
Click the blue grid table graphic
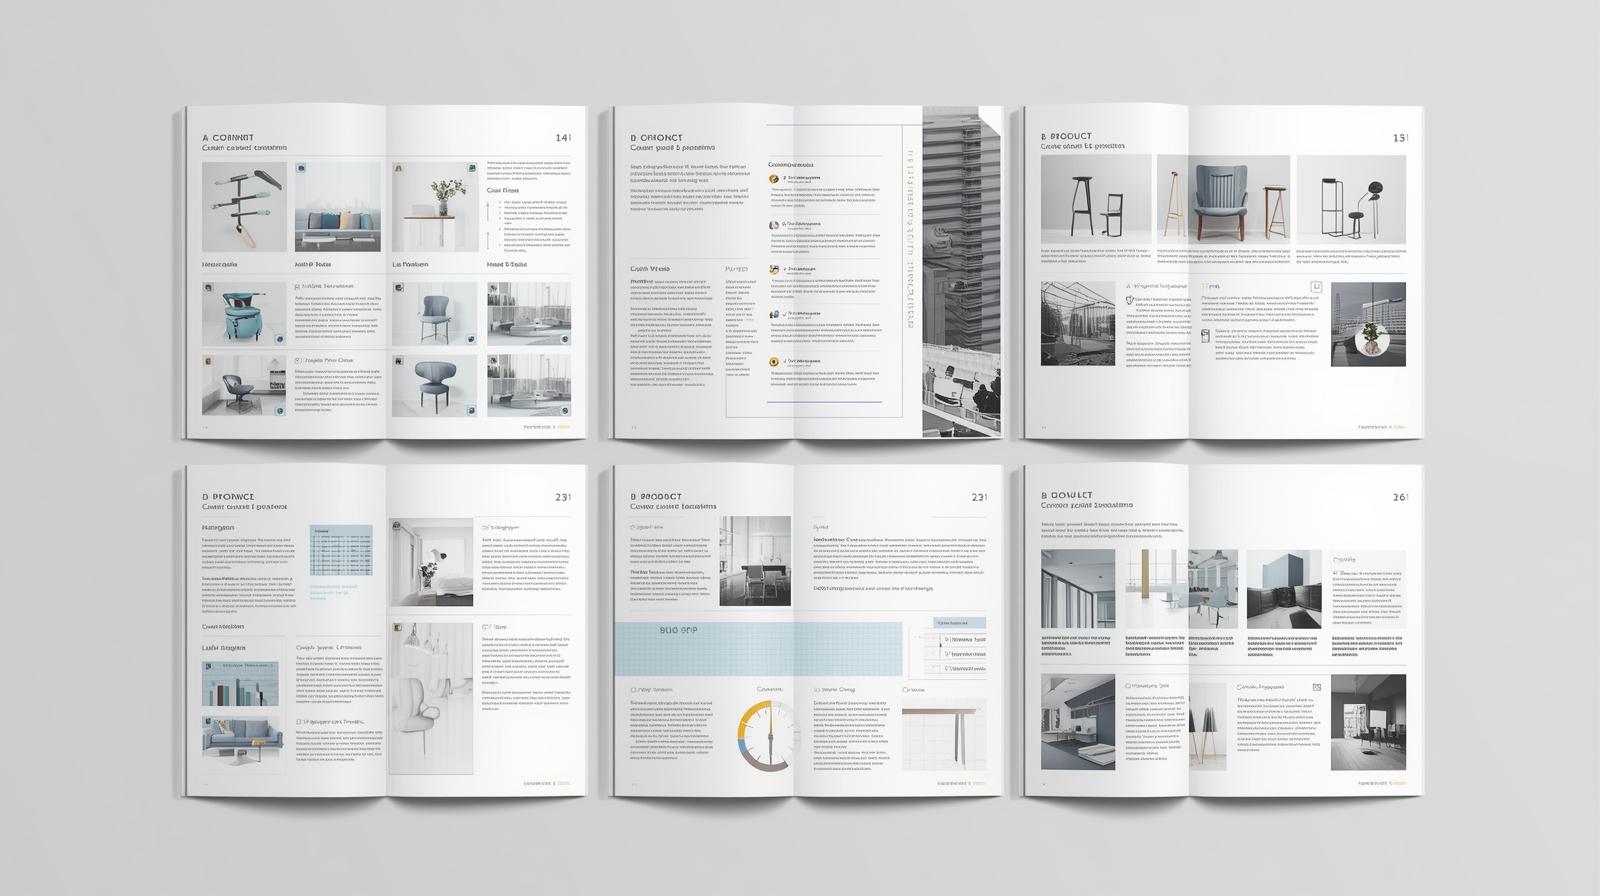tap(341, 551)
